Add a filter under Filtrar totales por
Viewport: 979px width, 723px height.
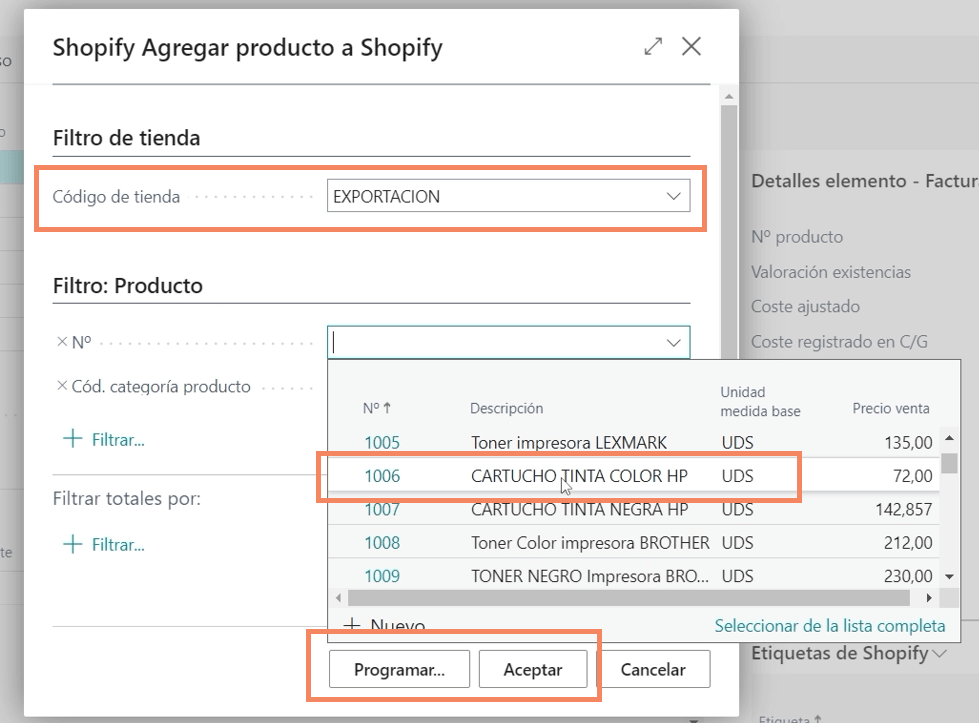105,545
